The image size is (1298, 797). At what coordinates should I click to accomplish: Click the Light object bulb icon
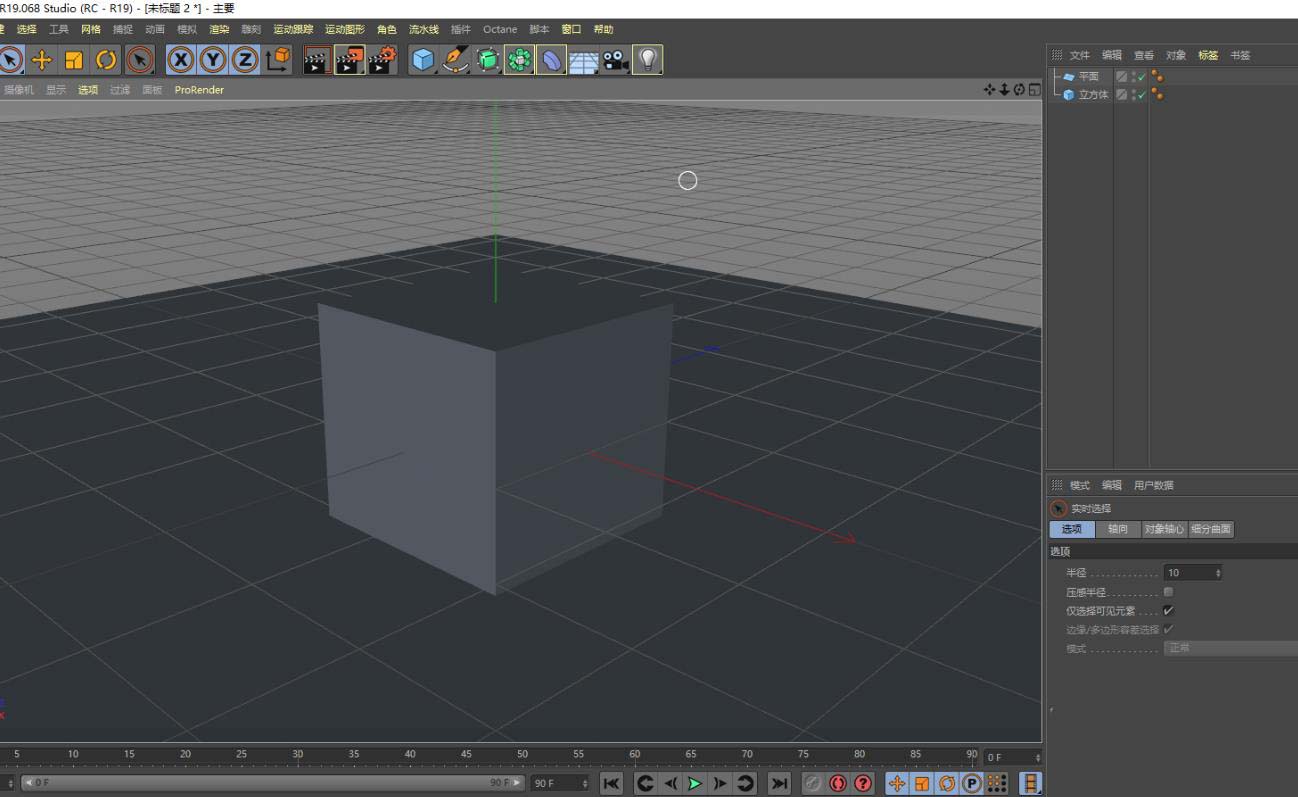point(648,60)
